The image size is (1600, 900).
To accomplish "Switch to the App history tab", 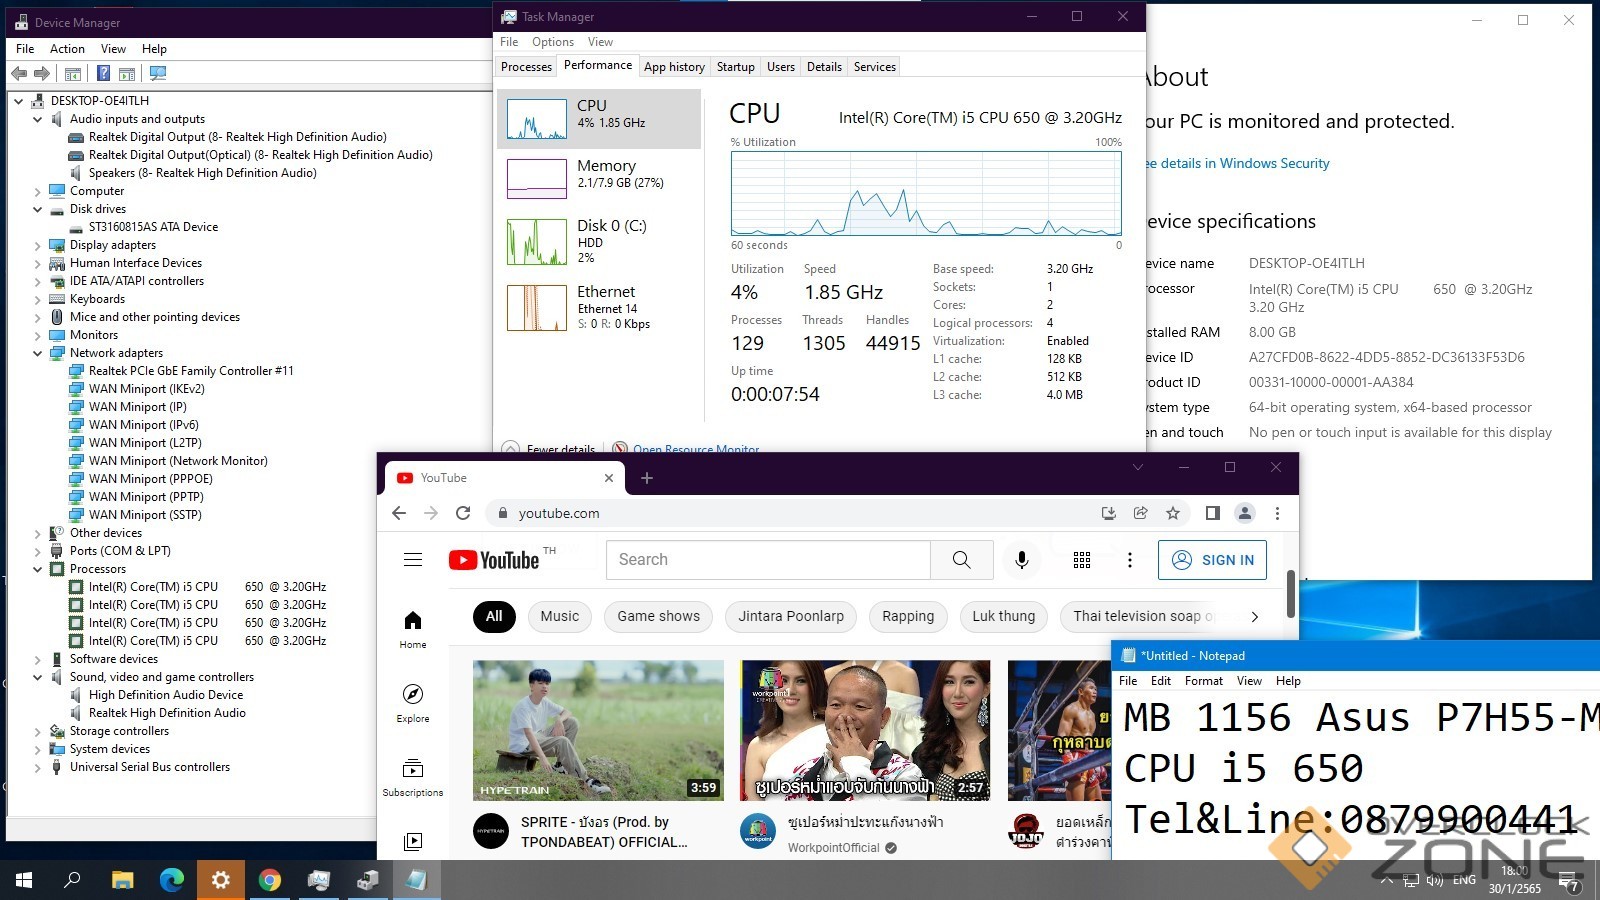I will point(674,67).
